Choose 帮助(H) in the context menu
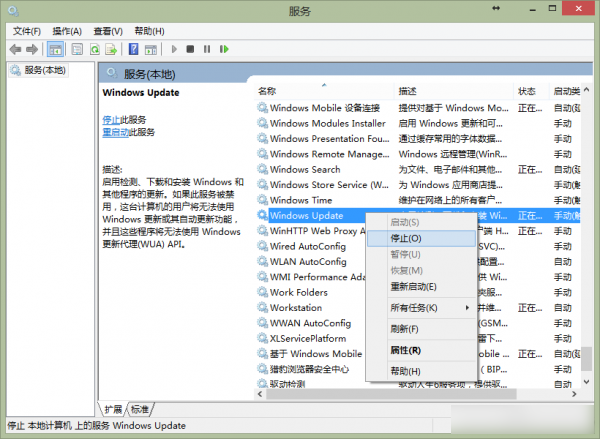This screenshot has height=439, width=600. click(x=421, y=371)
